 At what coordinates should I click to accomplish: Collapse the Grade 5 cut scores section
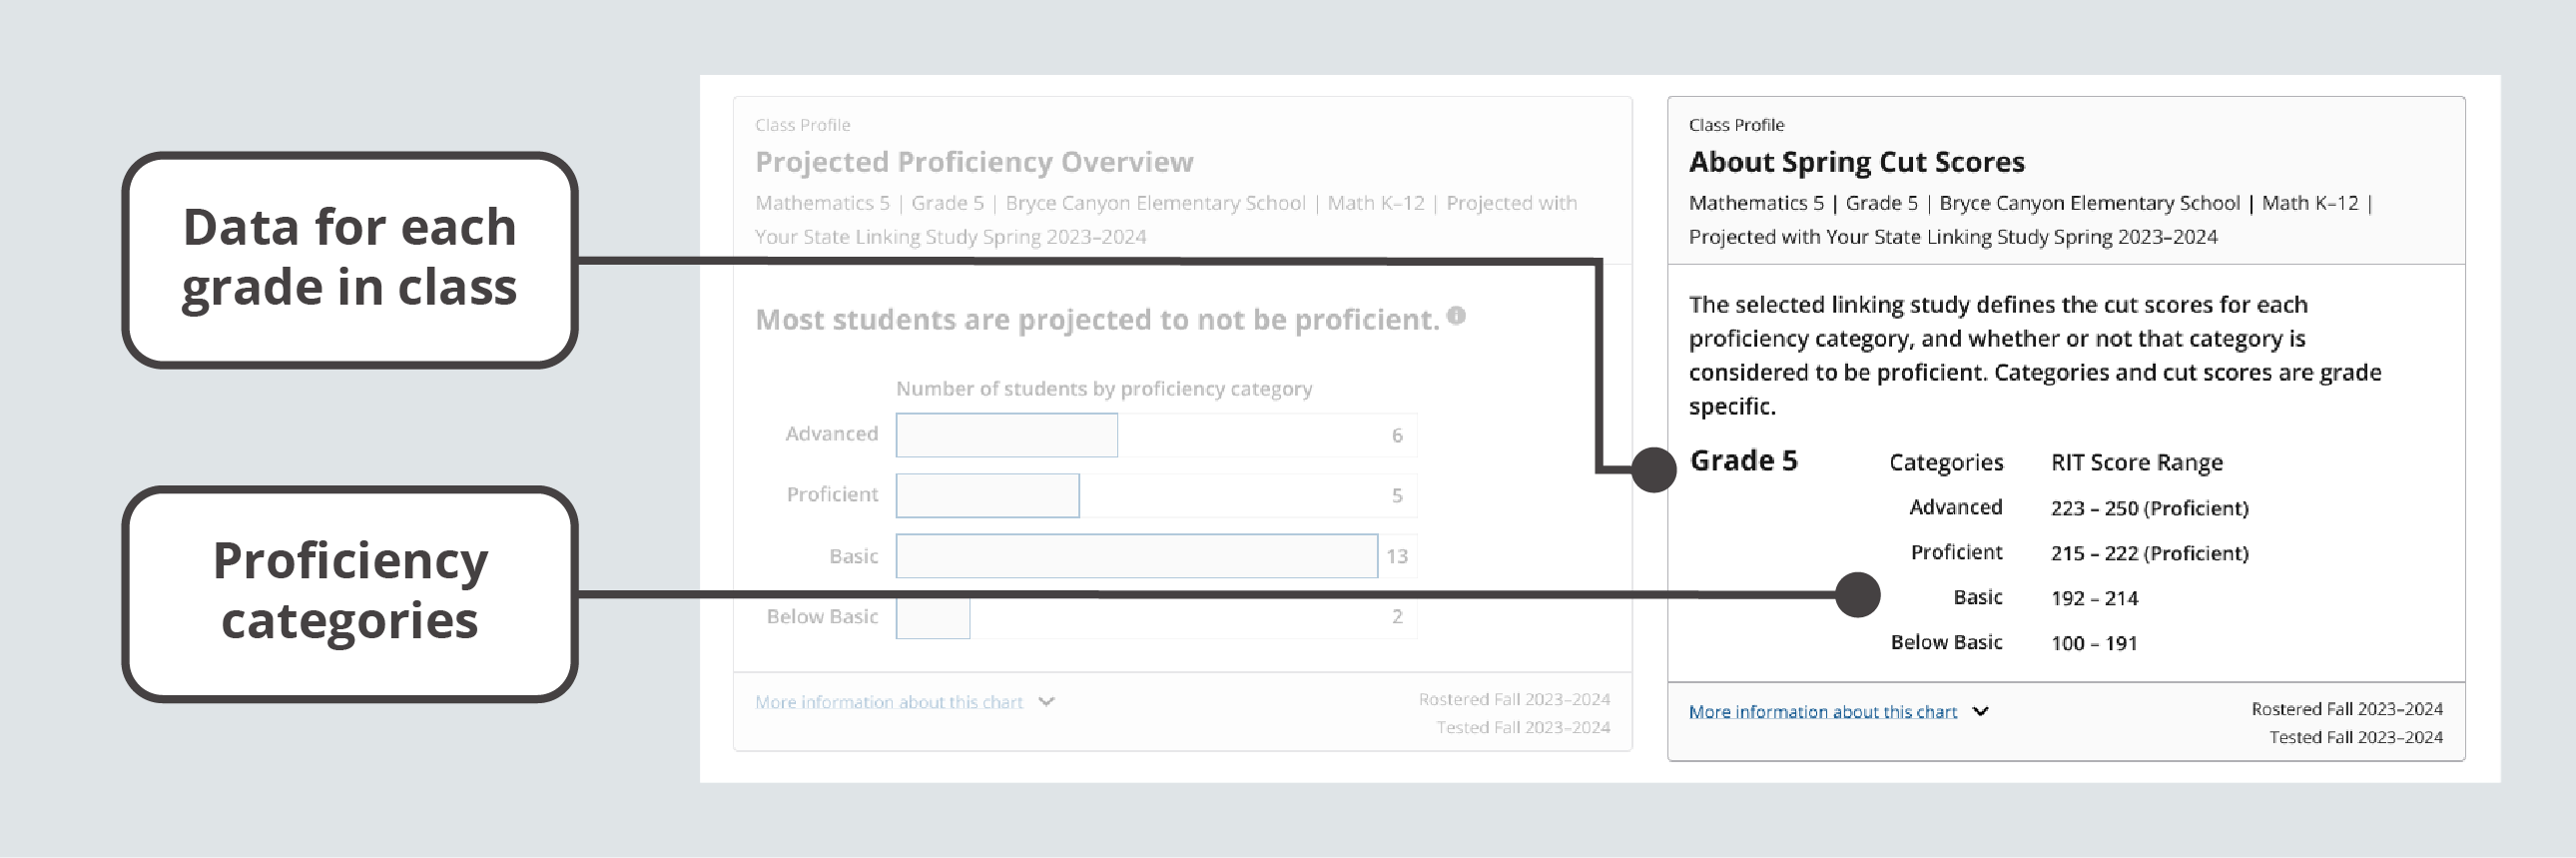[1743, 461]
